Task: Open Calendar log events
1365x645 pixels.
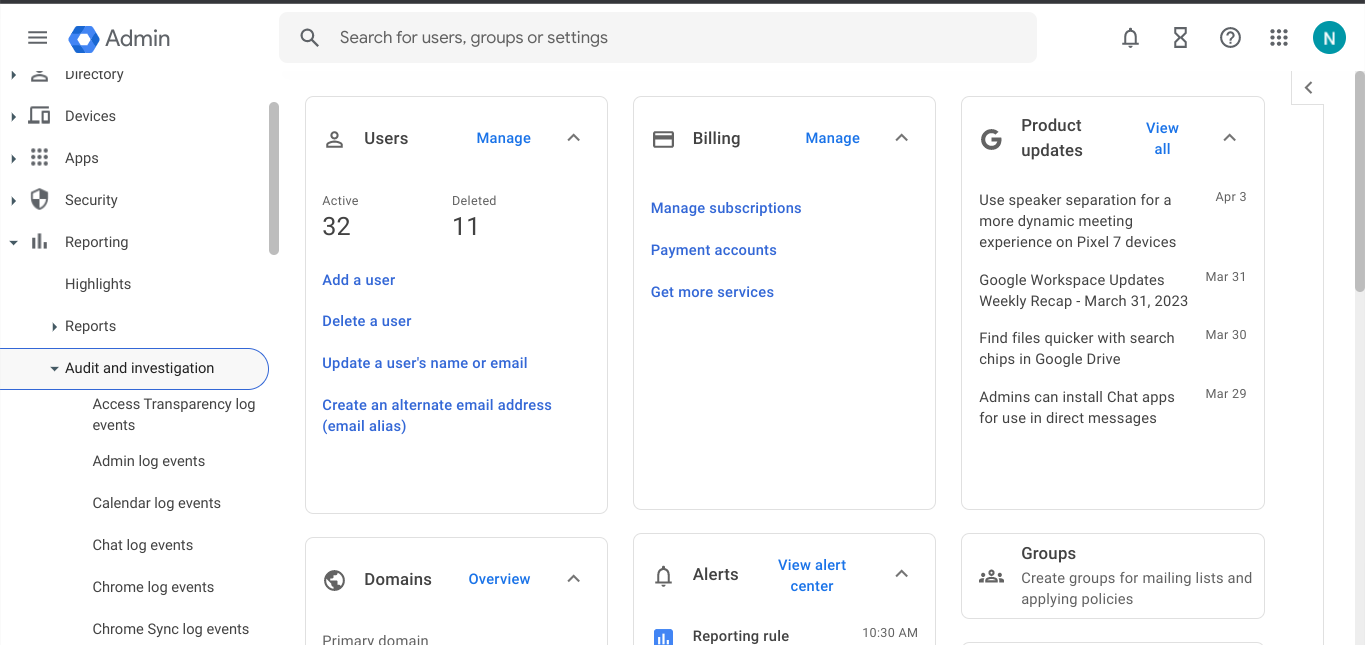Action: (157, 503)
